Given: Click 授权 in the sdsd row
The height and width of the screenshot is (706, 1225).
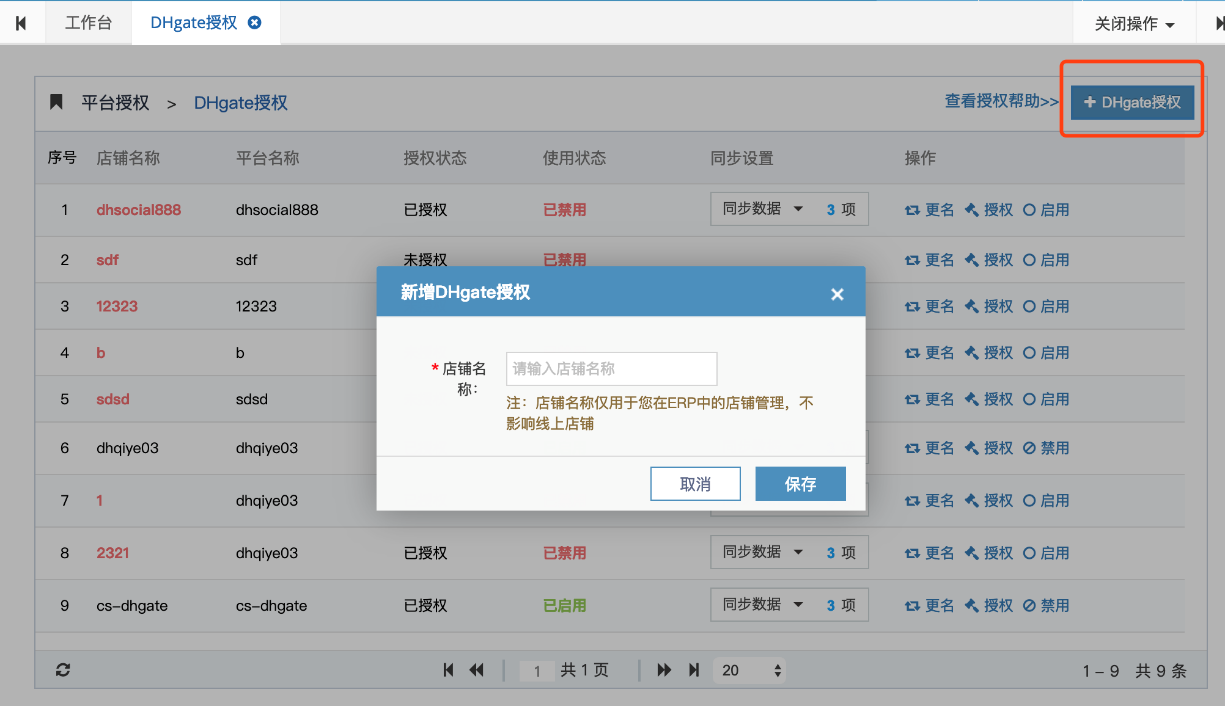Looking at the screenshot, I should tap(989, 399).
